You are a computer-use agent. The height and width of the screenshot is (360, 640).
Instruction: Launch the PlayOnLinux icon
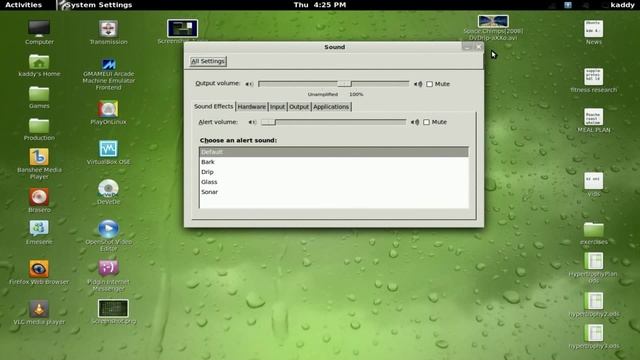pyautogui.click(x=108, y=109)
